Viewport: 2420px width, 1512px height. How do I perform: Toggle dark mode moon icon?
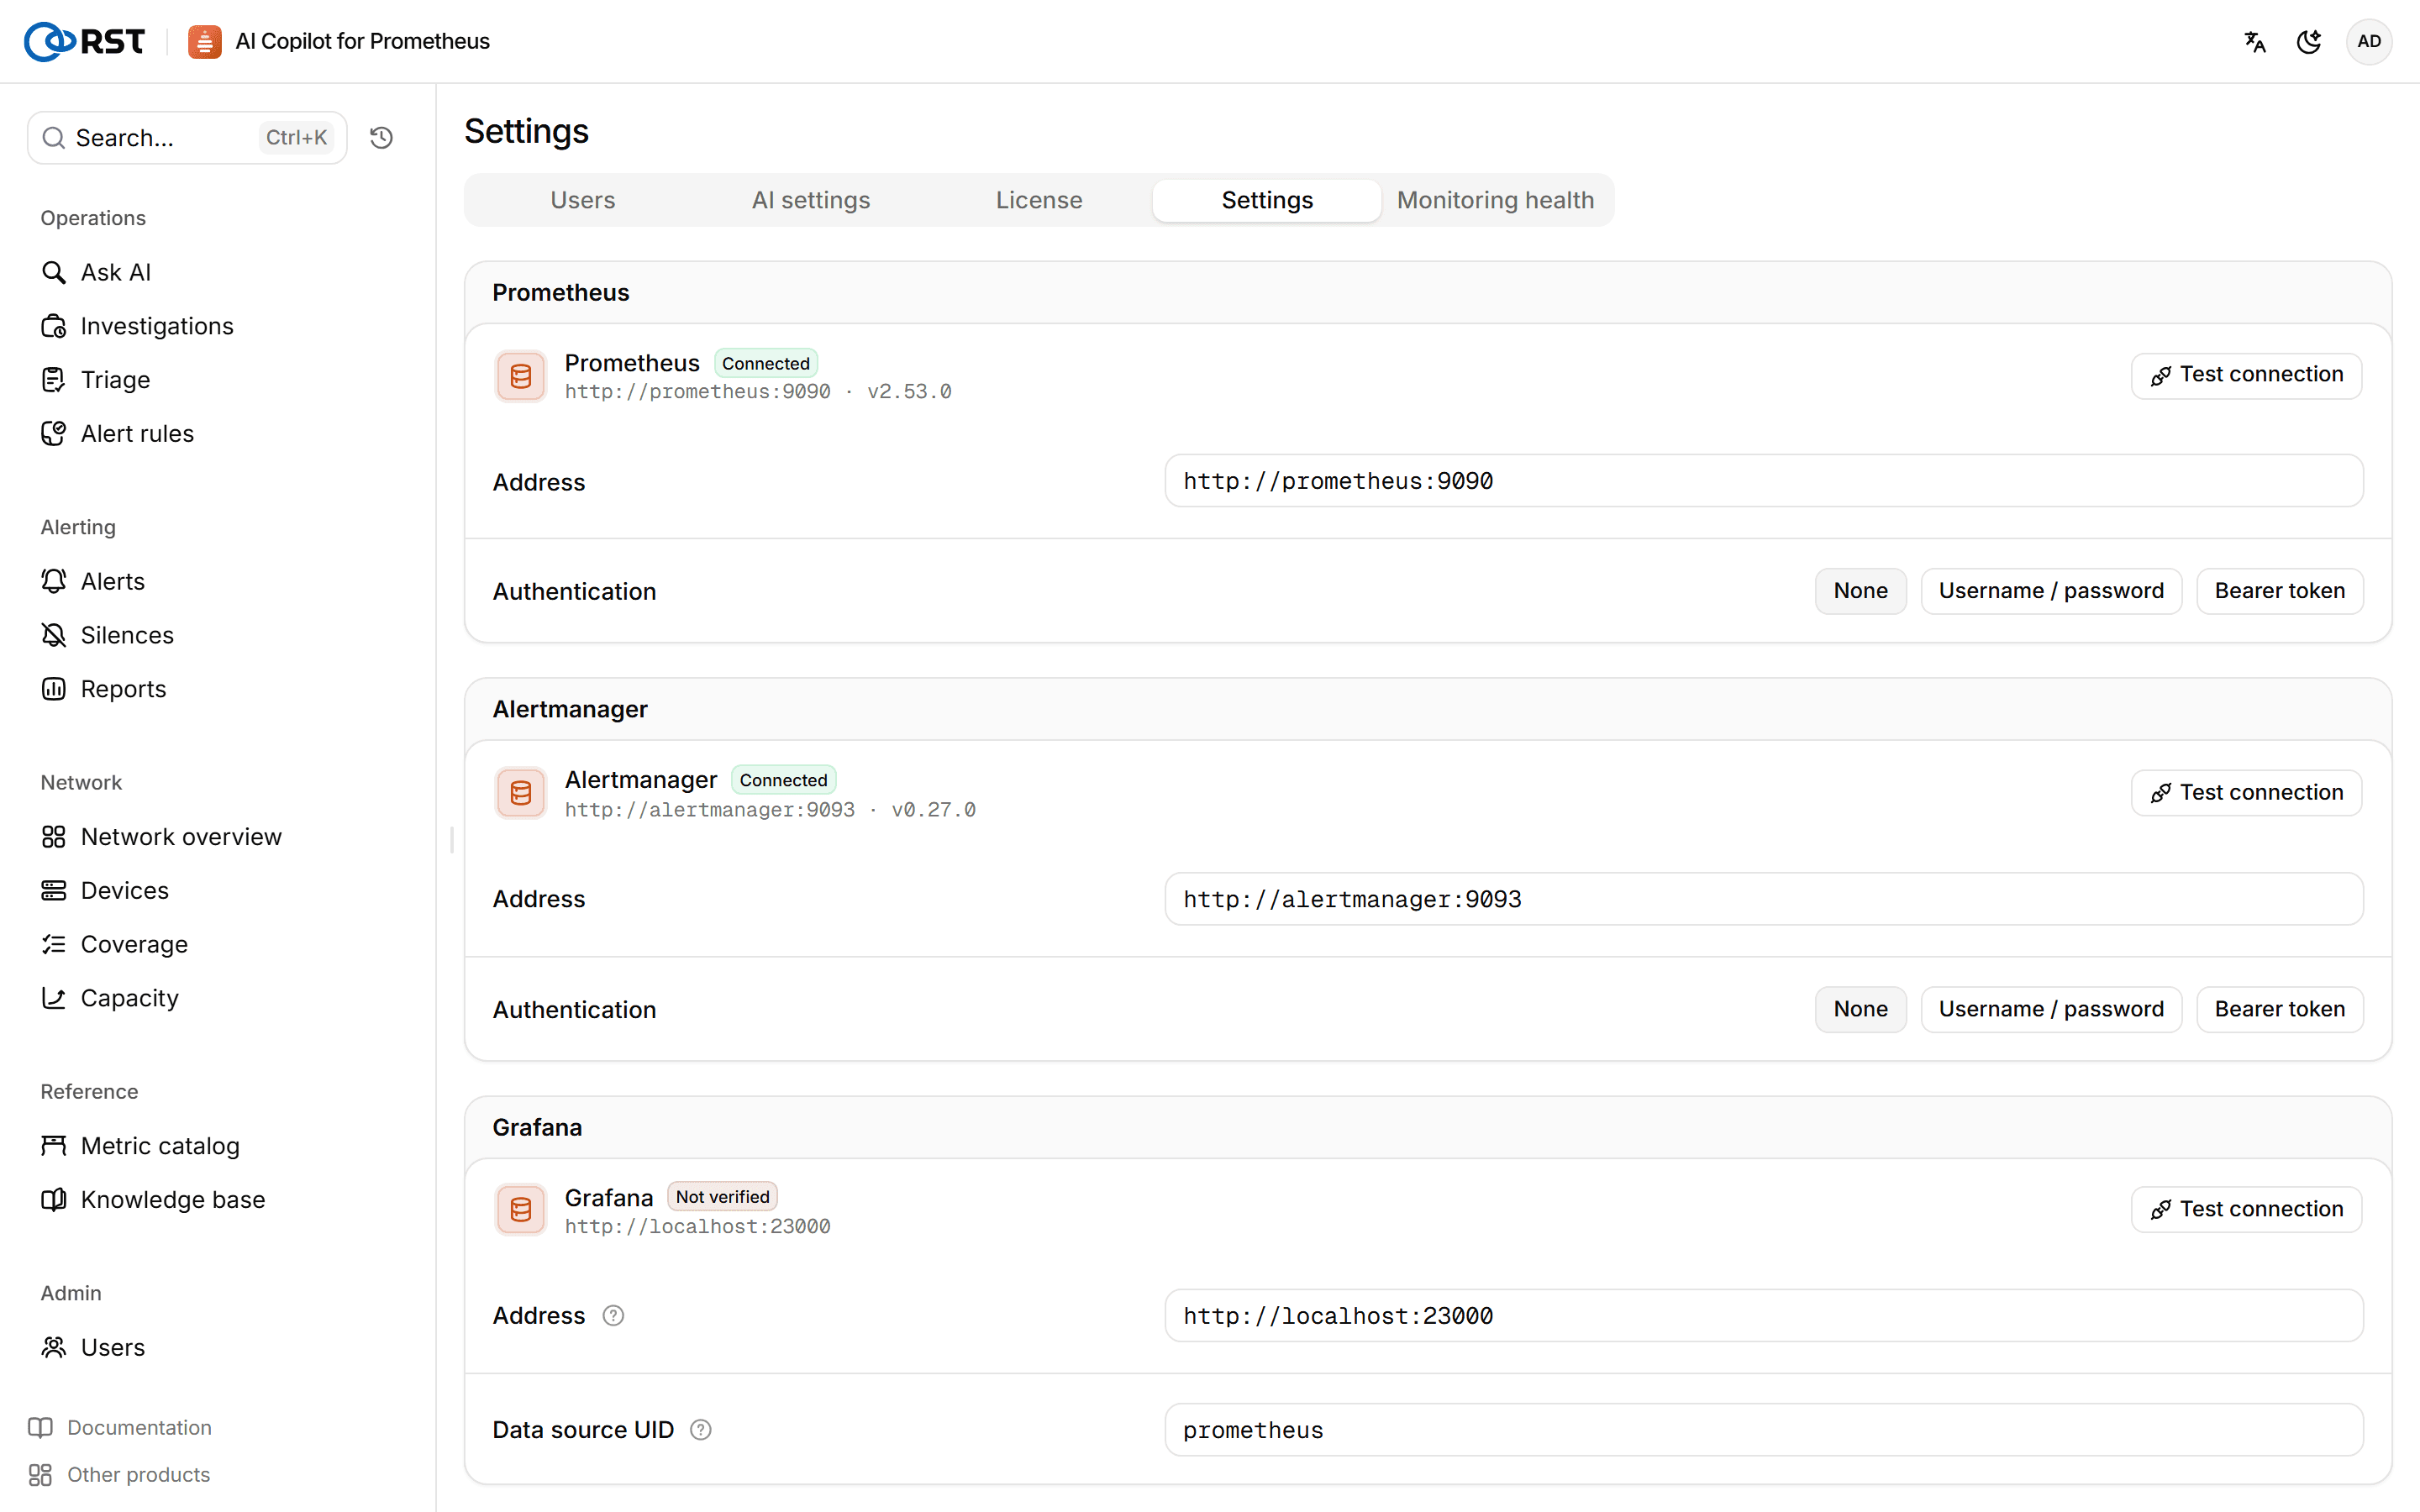click(2309, 41)
